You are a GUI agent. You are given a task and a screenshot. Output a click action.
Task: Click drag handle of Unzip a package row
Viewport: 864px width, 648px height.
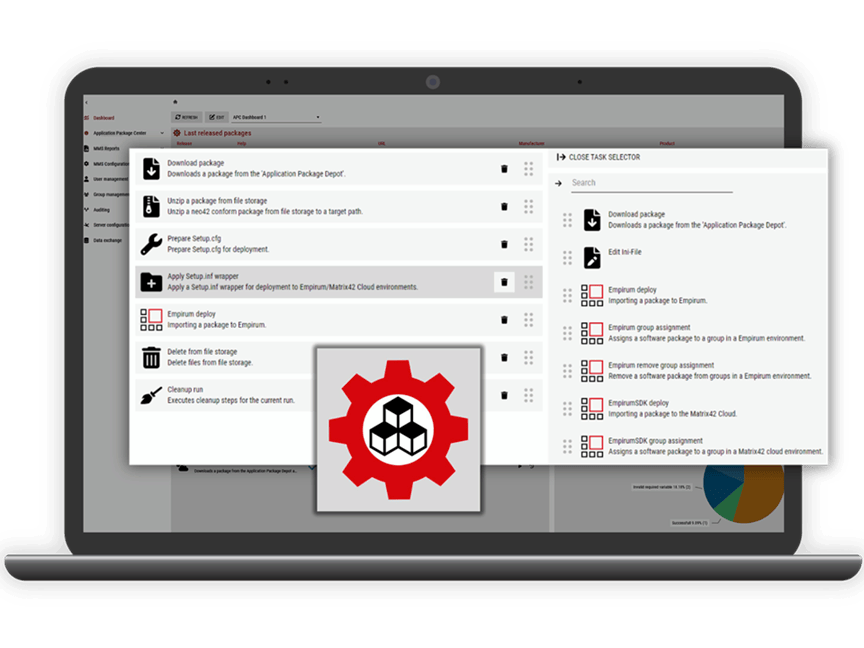point(528,207)
